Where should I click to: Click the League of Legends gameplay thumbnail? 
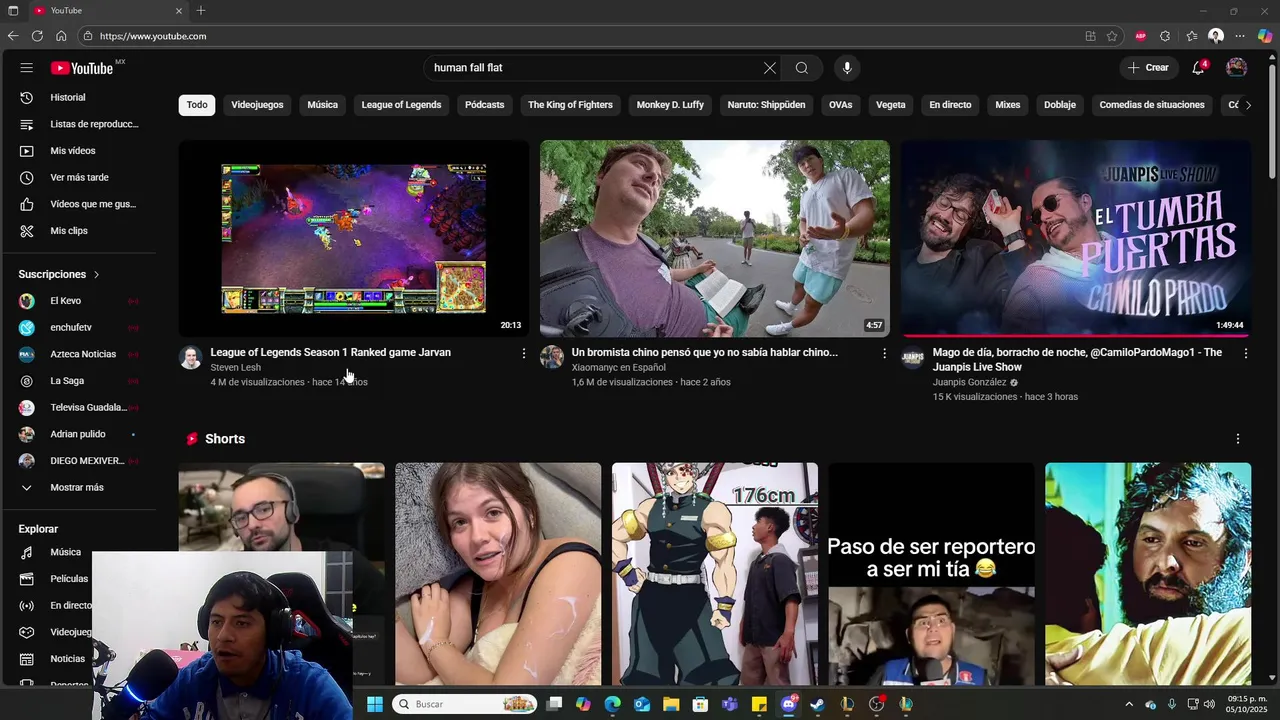coord(353,238)
